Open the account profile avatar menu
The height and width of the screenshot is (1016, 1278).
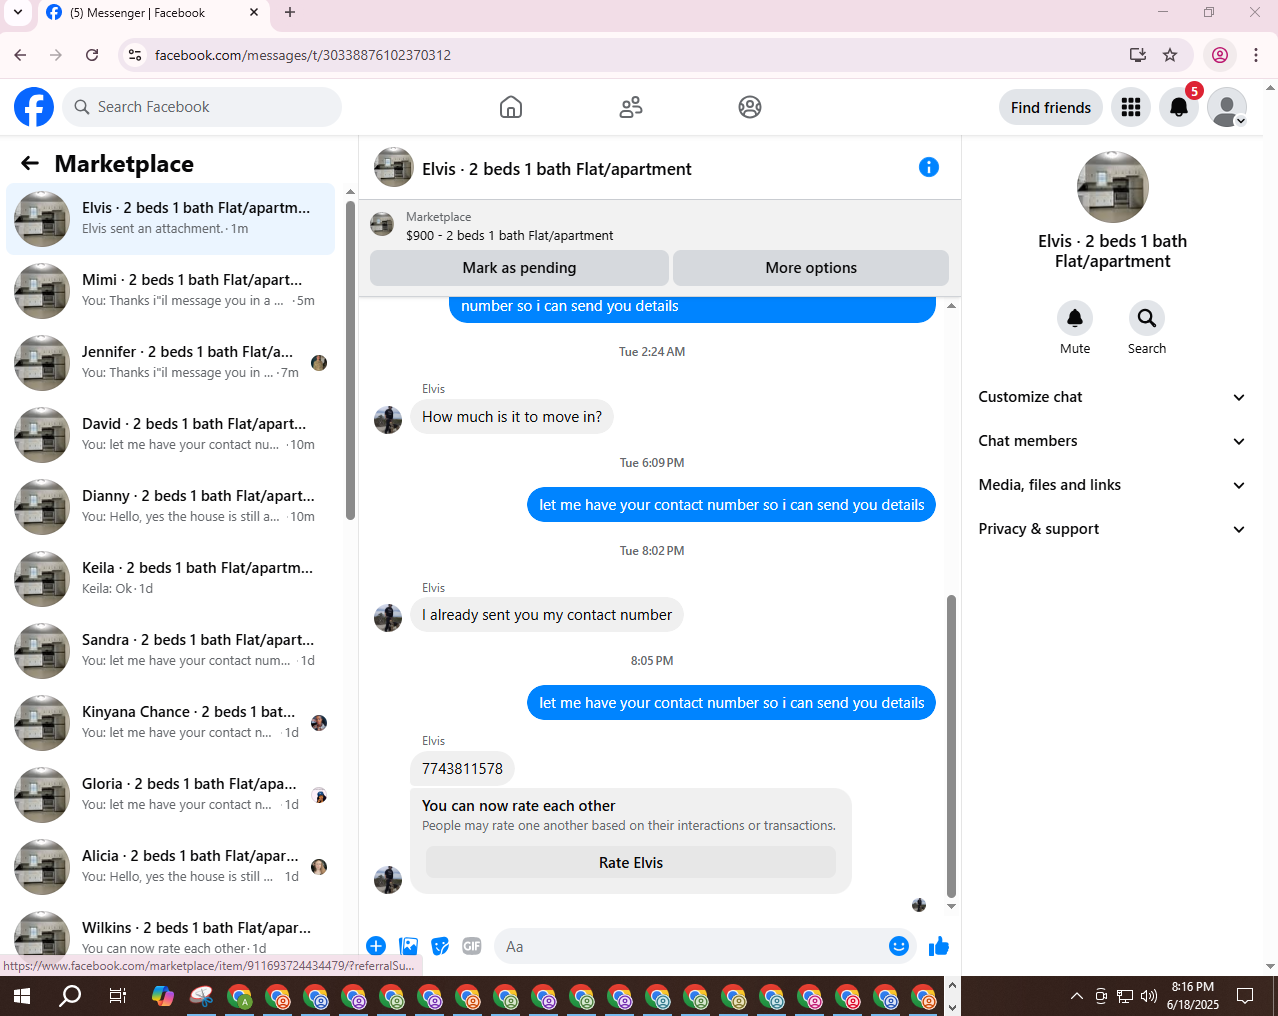[1226, 107]
